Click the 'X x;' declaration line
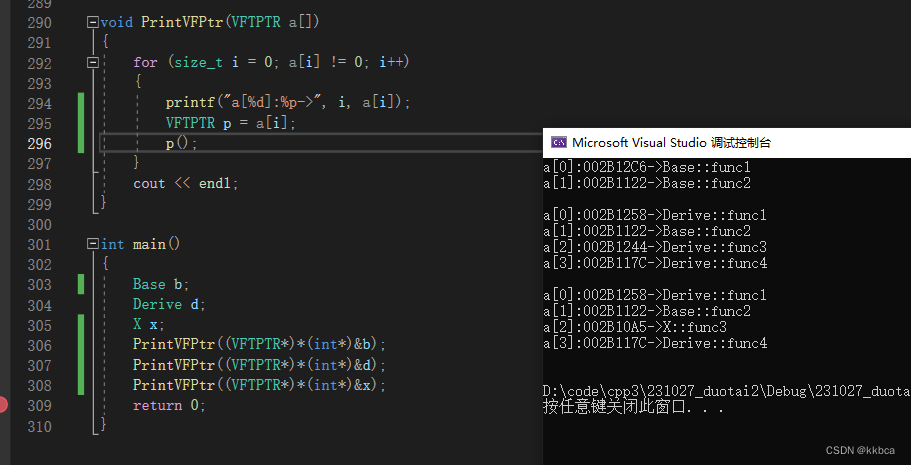 149,324
